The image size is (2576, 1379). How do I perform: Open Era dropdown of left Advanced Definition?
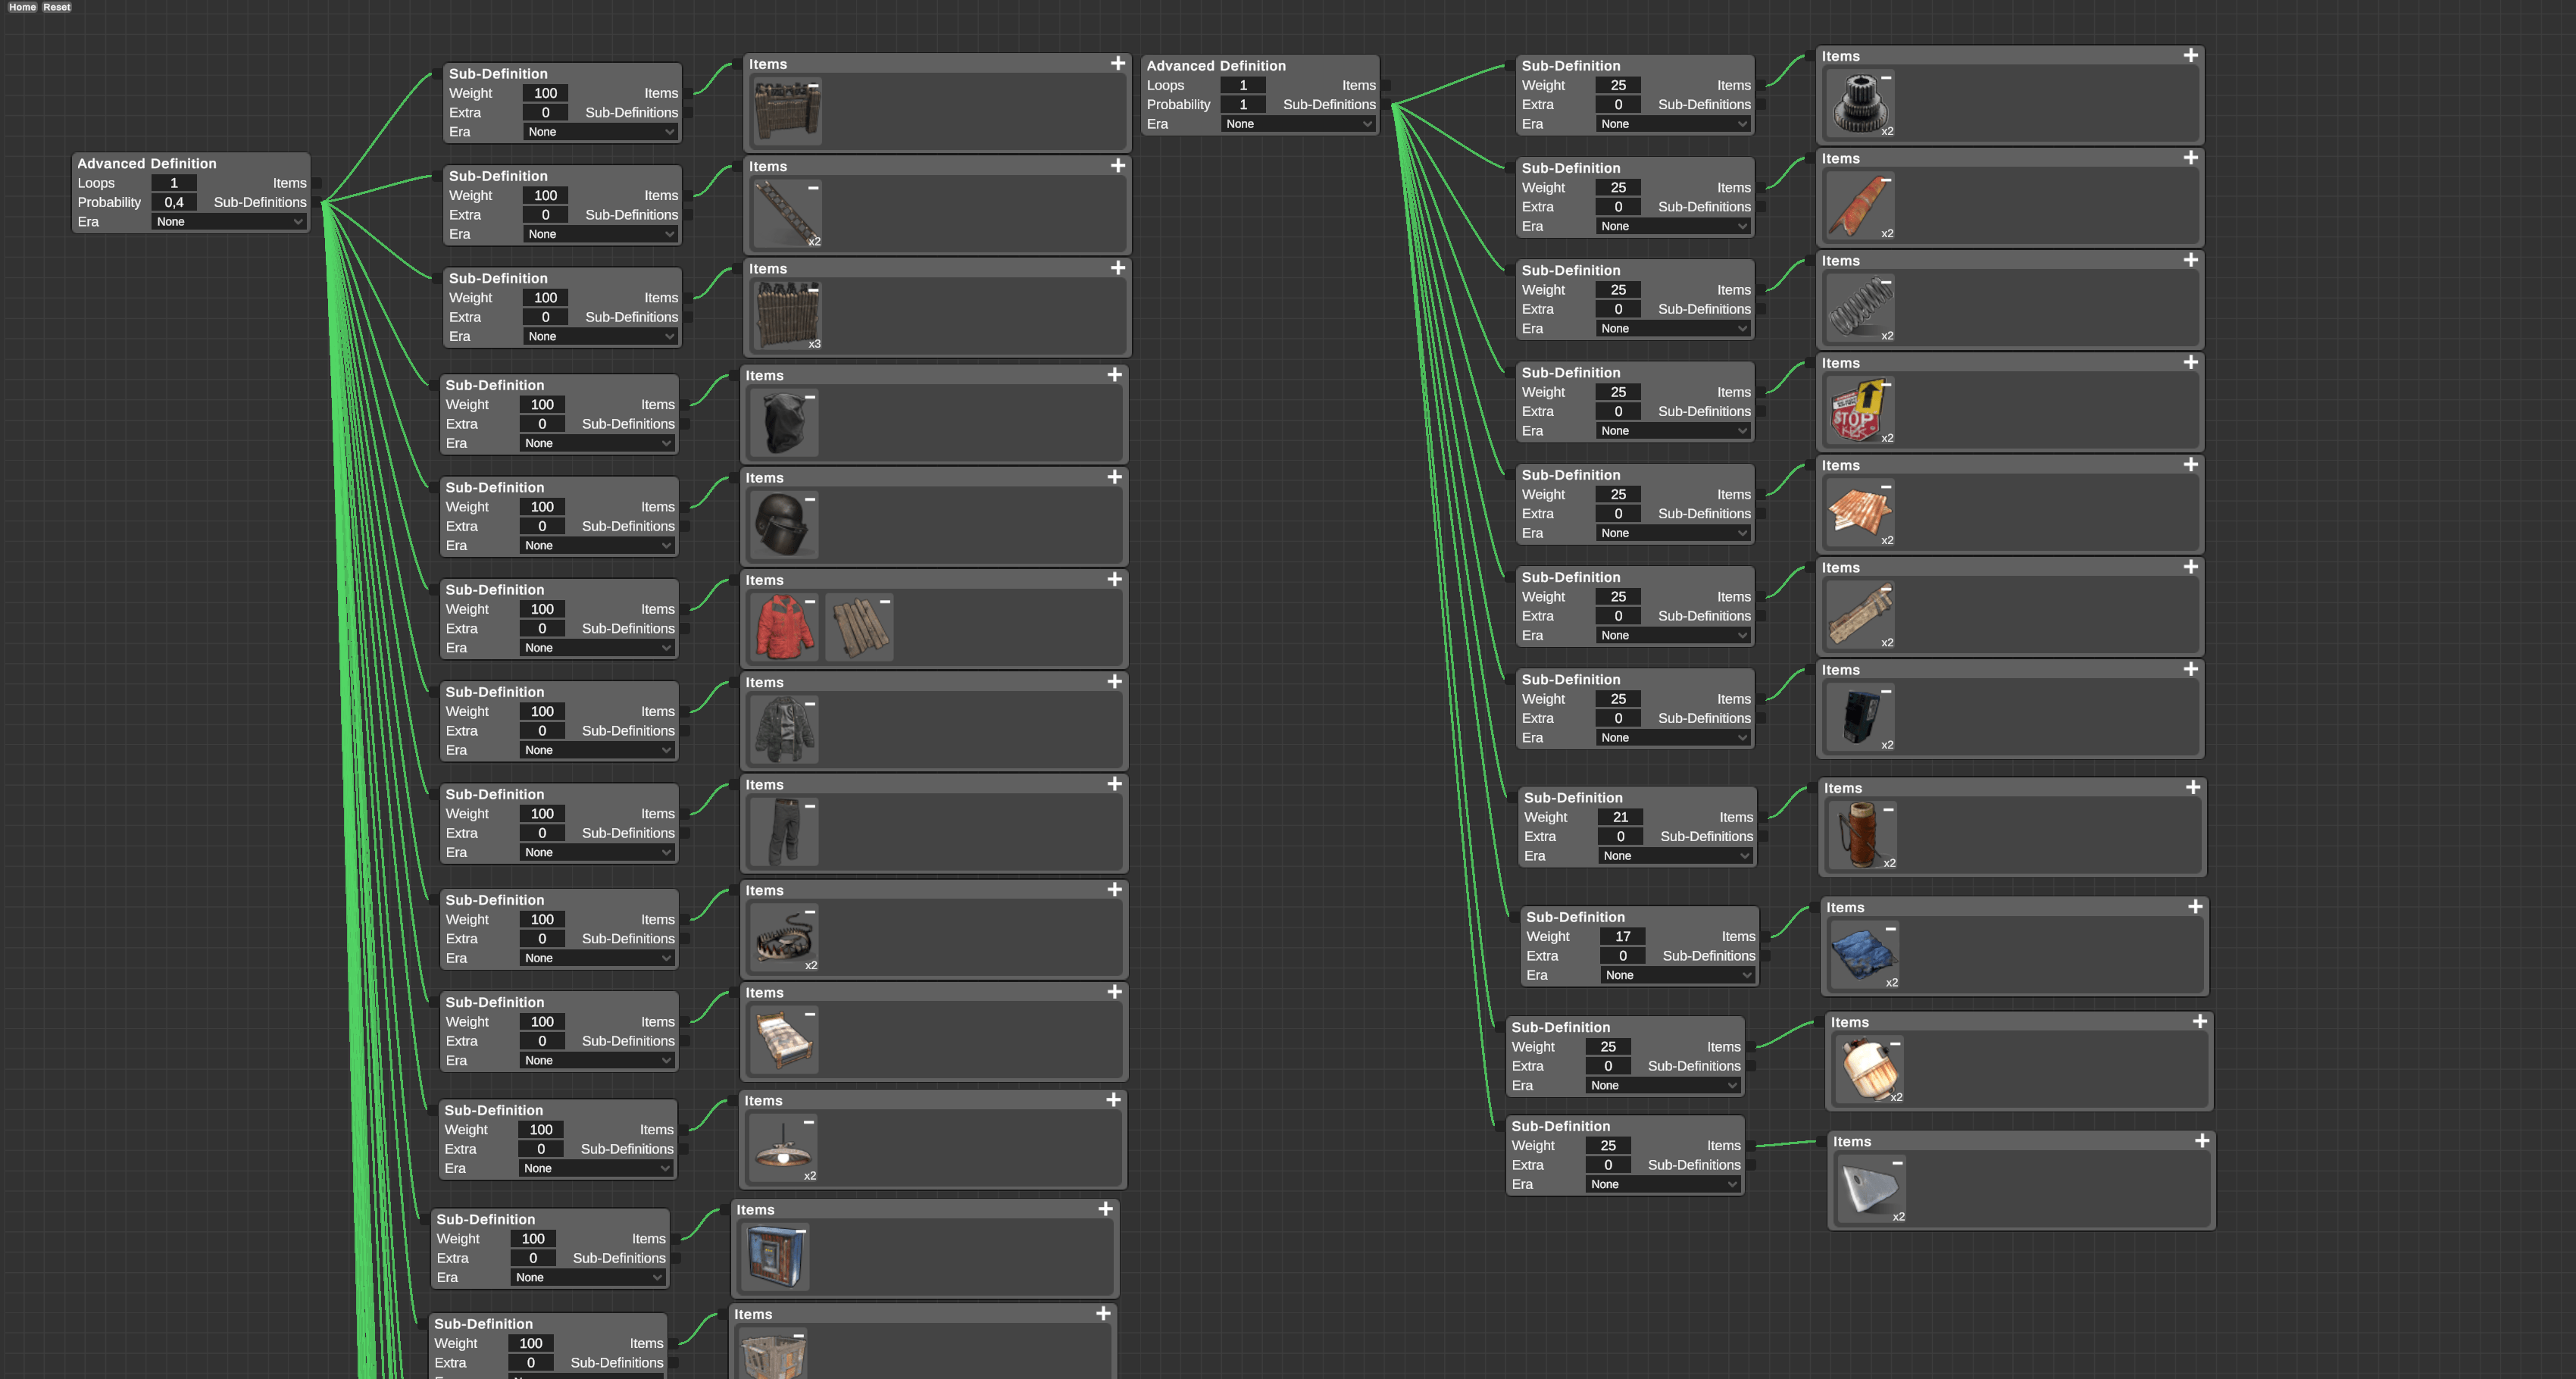pos(228,222)
